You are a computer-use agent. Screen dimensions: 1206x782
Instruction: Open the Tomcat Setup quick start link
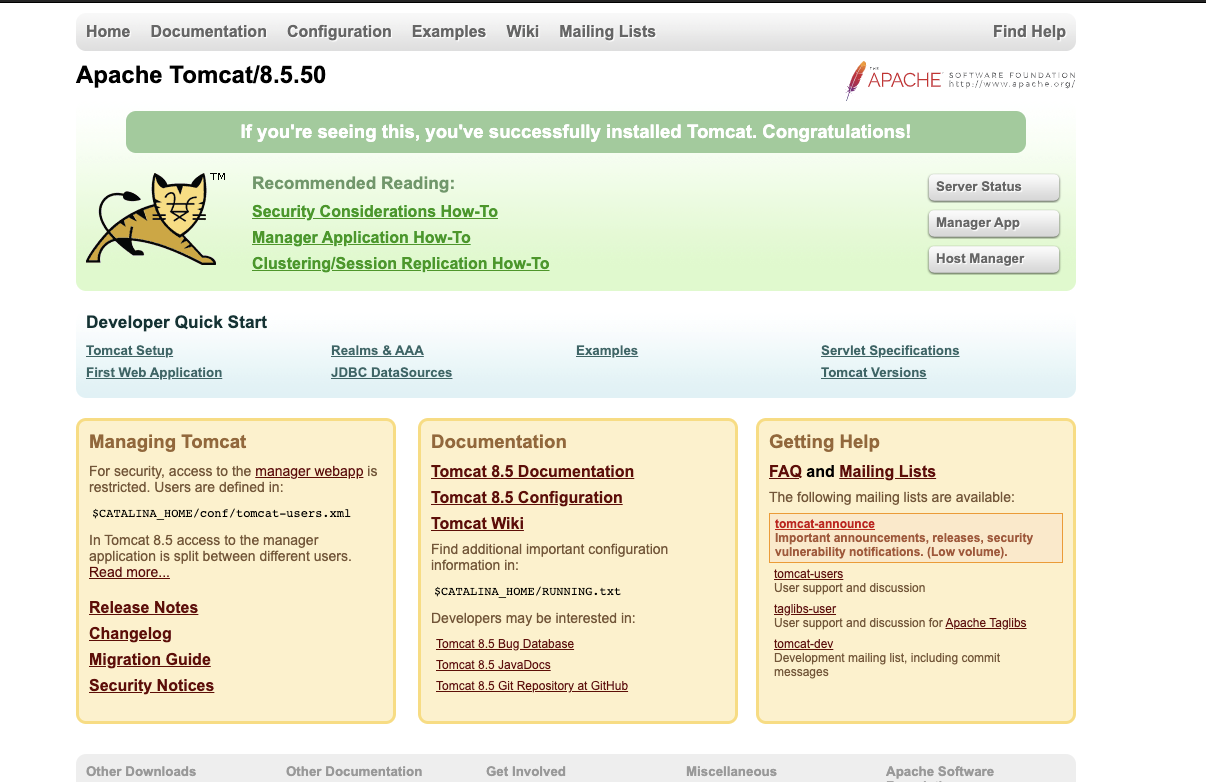point(129,350)
